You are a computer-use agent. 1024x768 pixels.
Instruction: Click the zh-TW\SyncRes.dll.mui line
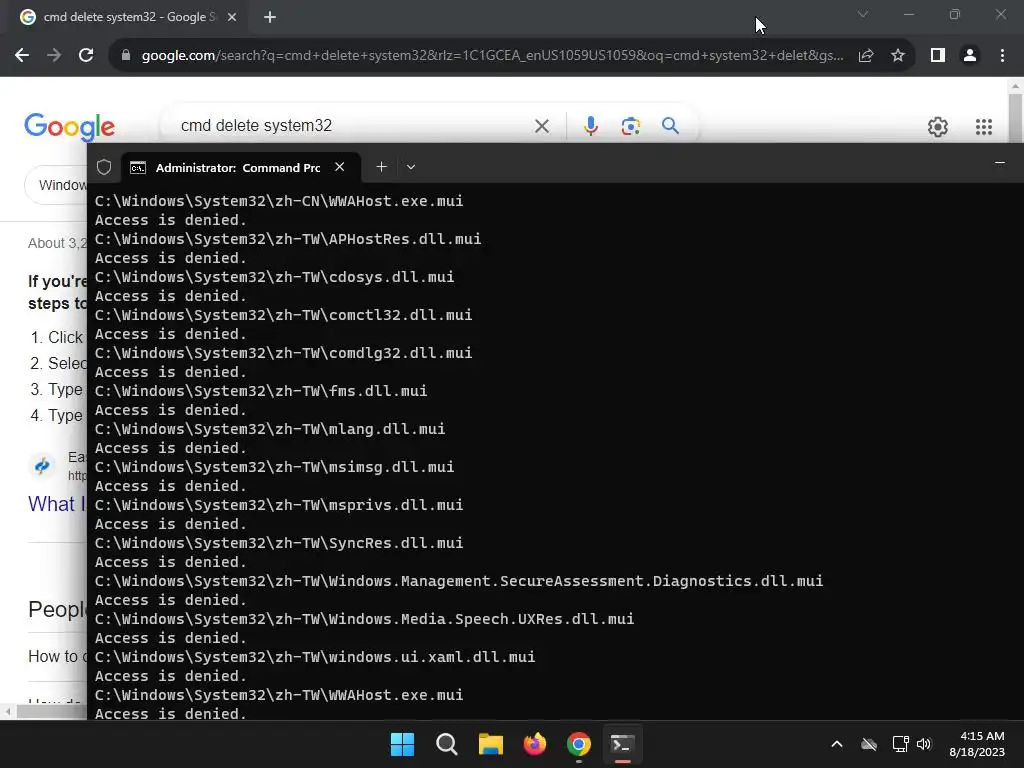point(279,543)
